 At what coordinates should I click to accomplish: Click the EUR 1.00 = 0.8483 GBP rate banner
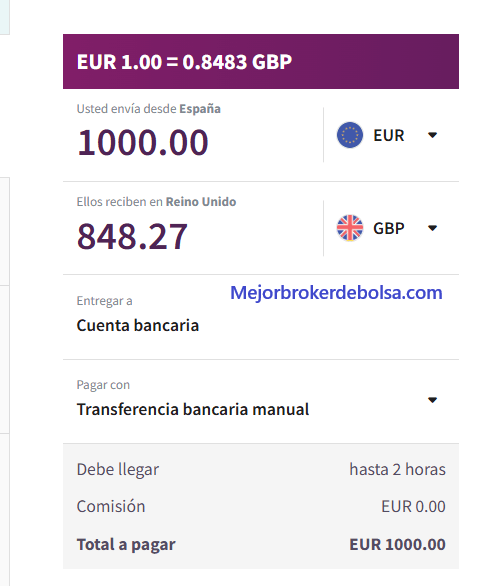click(x=261, y=62)
